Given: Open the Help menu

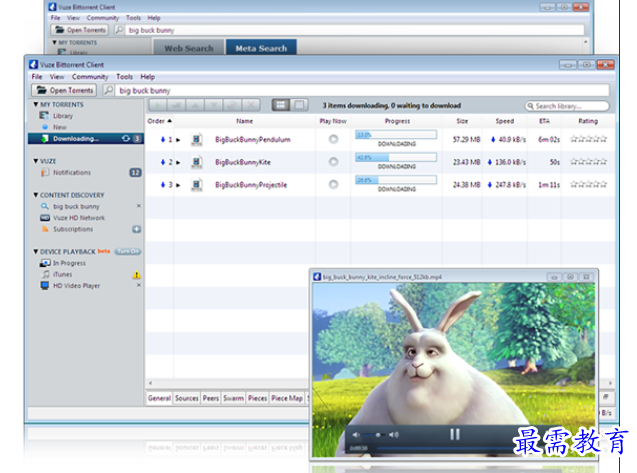Looking at the screenshot, I should pyautogui.click(x=147, y=77).
